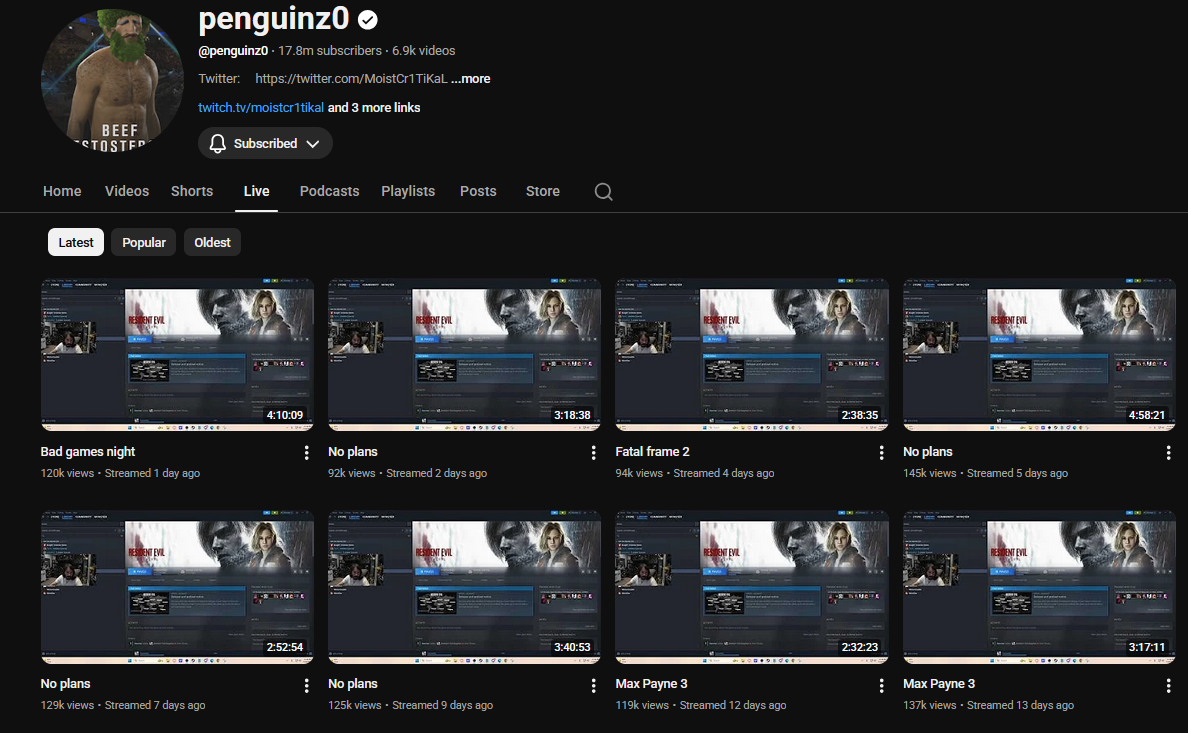The image size is (1188, 733).
Task: Open three-dot menu for Max Payne 3 137k views
Action: point(1168,685)
